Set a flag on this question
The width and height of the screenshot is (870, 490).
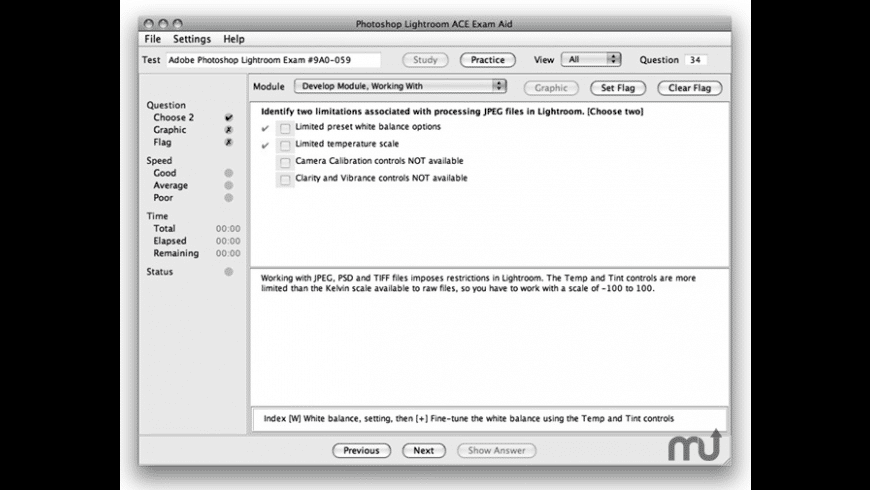pos(618,88)
